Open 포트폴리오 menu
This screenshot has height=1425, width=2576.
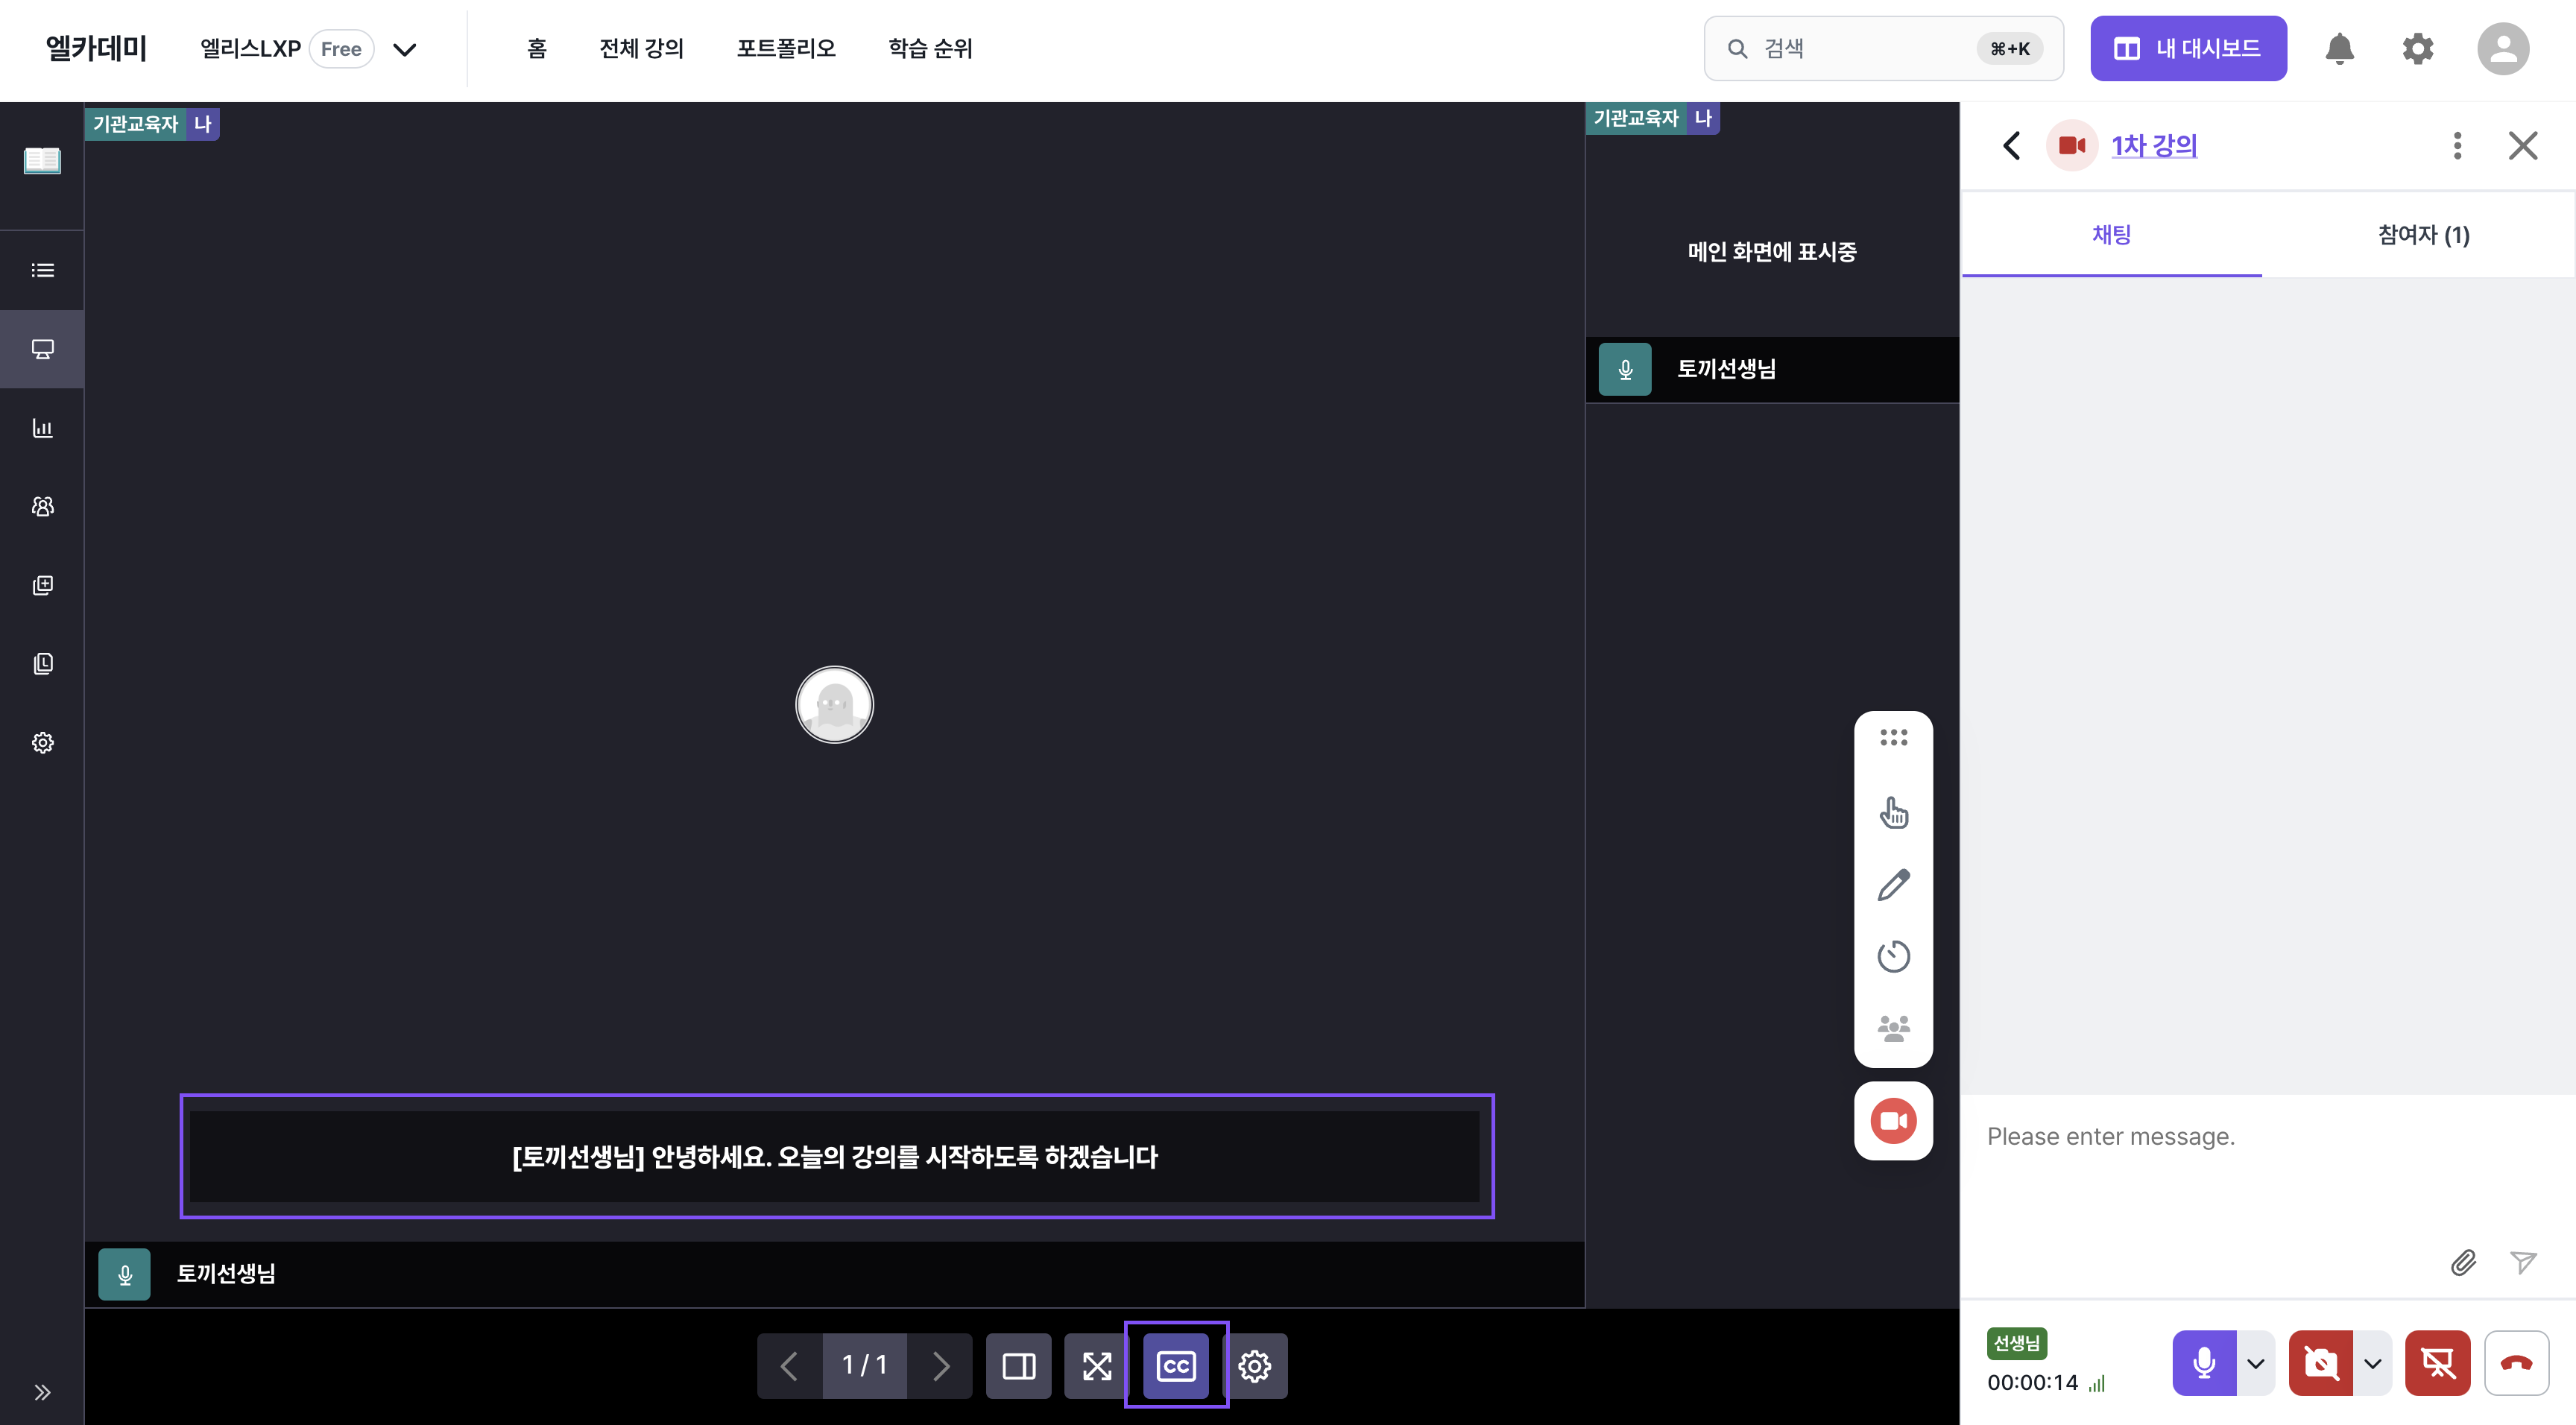coord(786,48)
